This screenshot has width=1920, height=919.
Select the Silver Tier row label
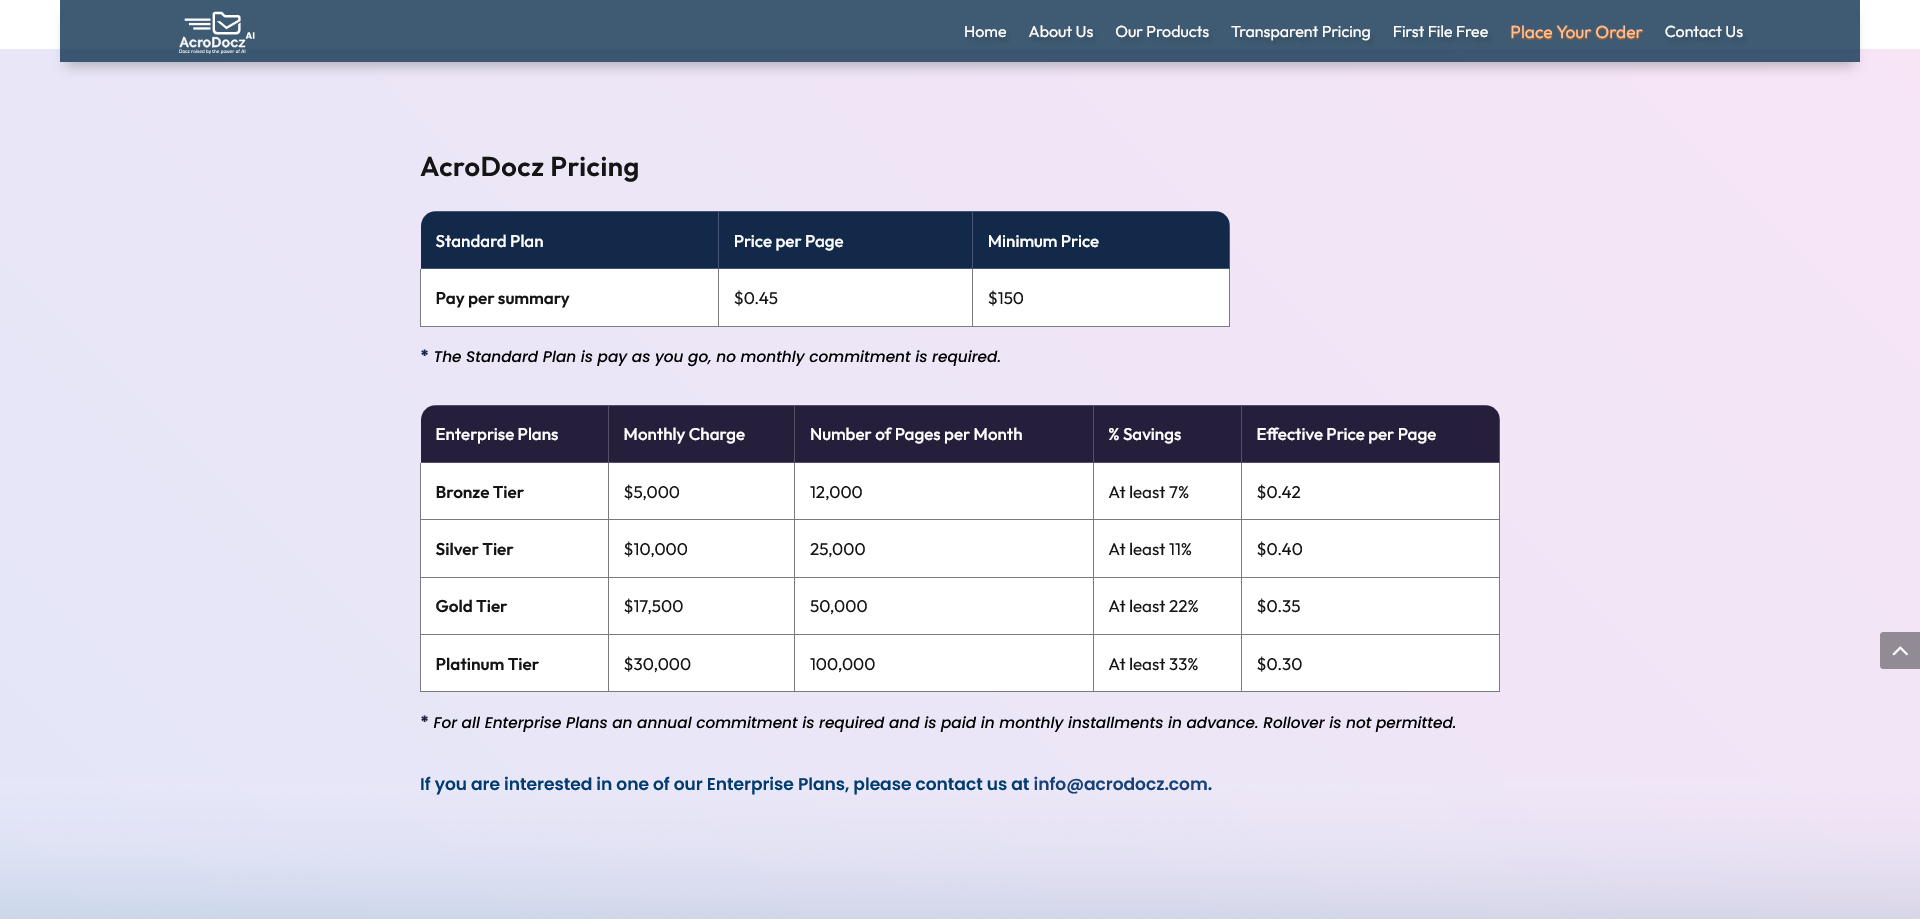click(514, 549)
